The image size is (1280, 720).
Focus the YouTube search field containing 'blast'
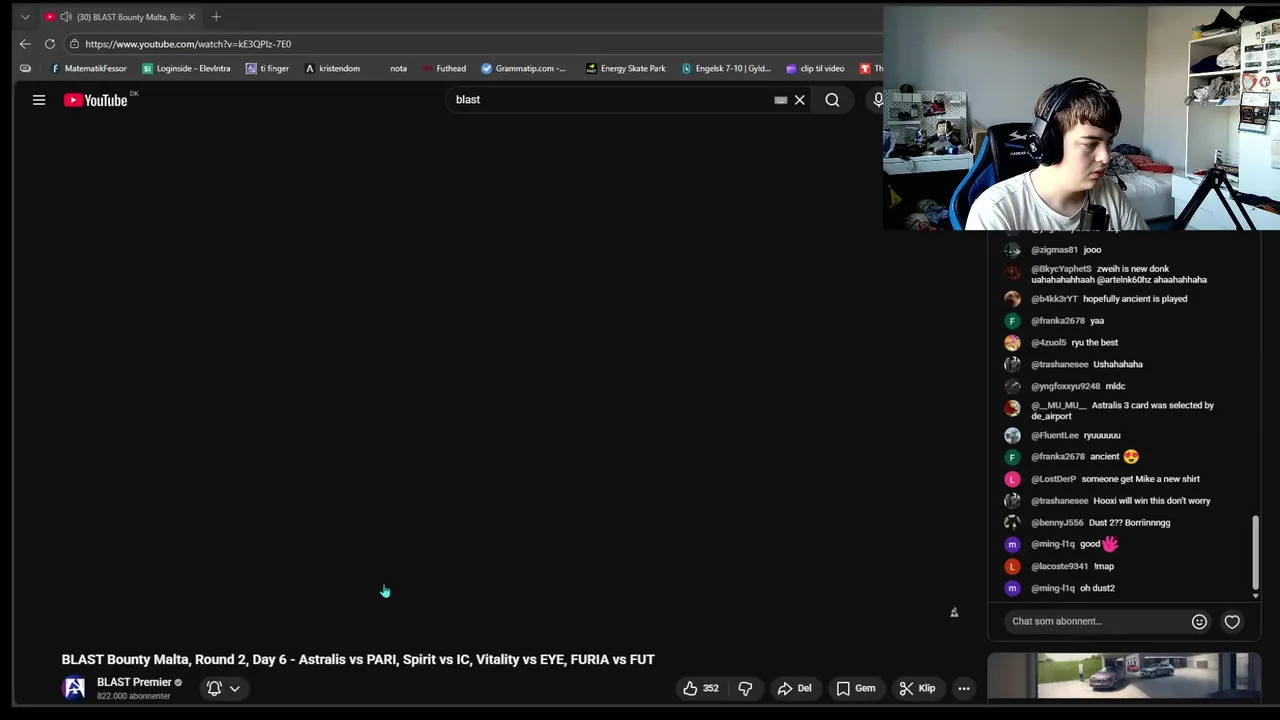click(610, 100)
